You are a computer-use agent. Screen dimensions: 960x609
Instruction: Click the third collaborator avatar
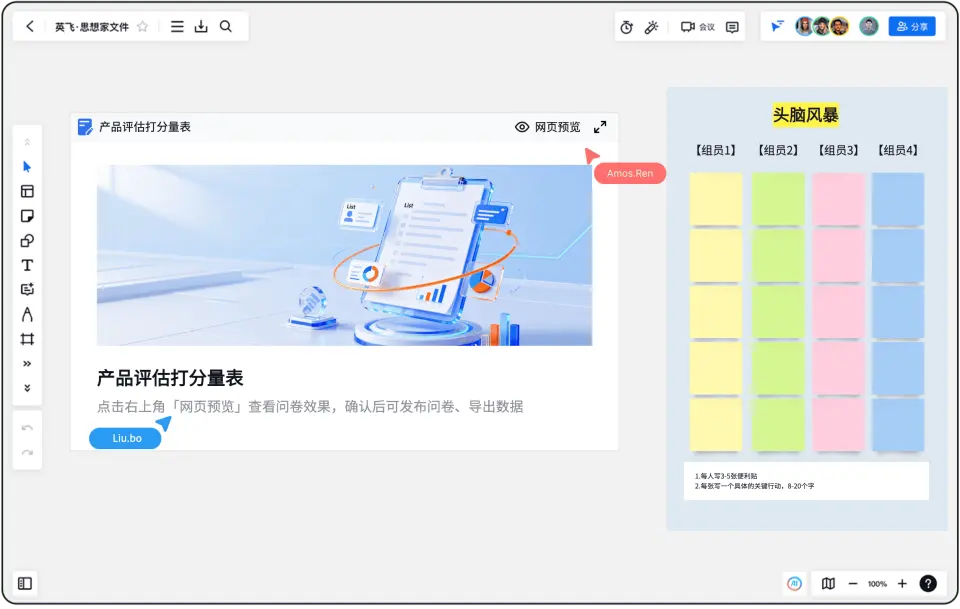[840, 26]
